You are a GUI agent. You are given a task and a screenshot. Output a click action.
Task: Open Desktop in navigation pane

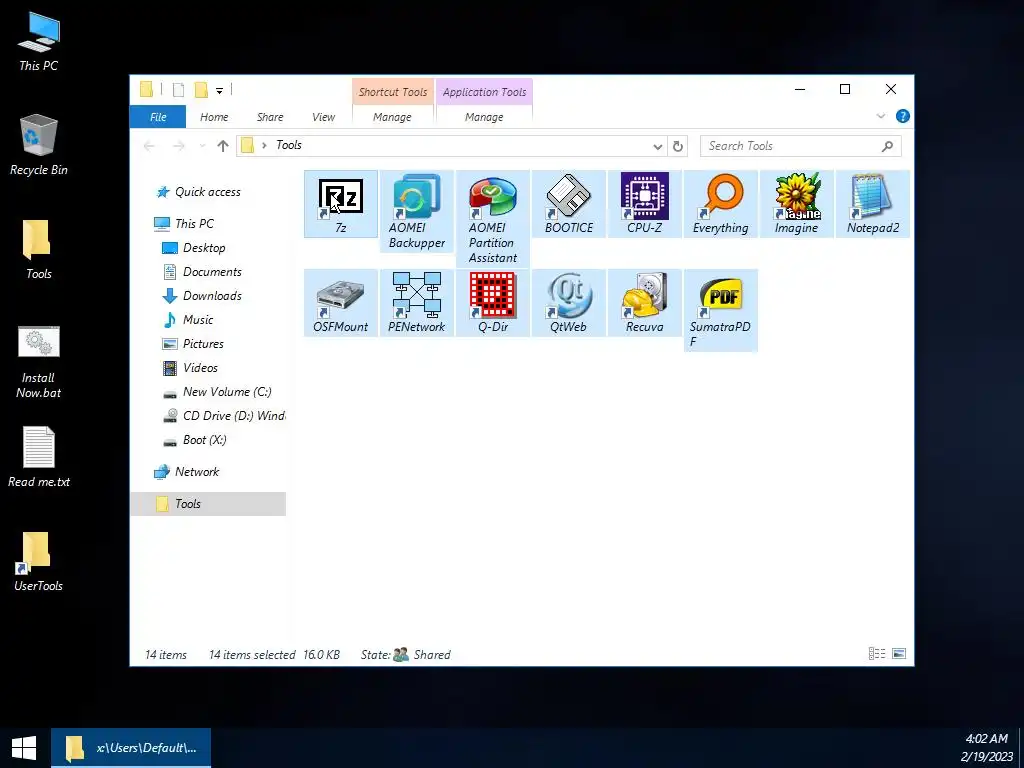click(204, 248)
